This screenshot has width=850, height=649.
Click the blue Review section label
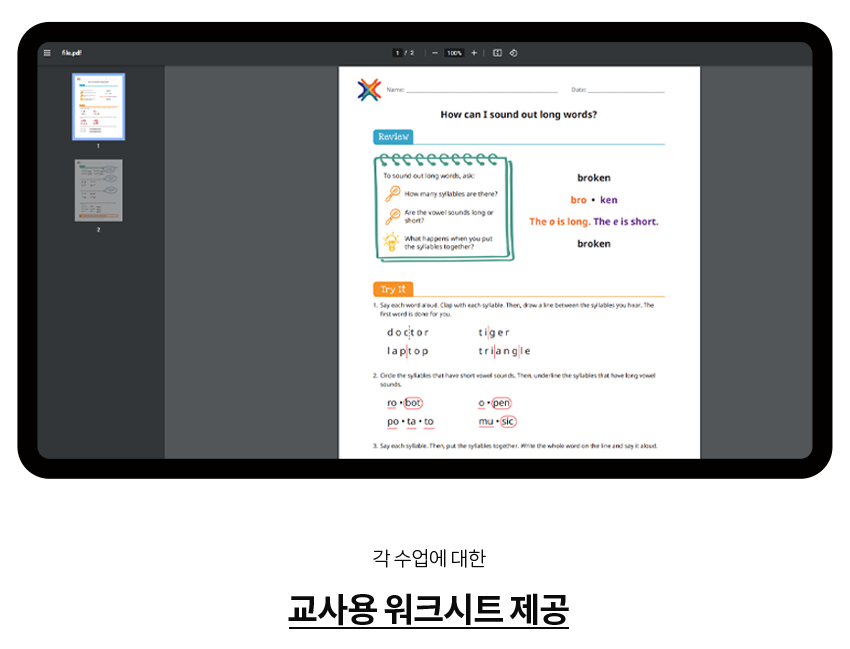(393, 137)
